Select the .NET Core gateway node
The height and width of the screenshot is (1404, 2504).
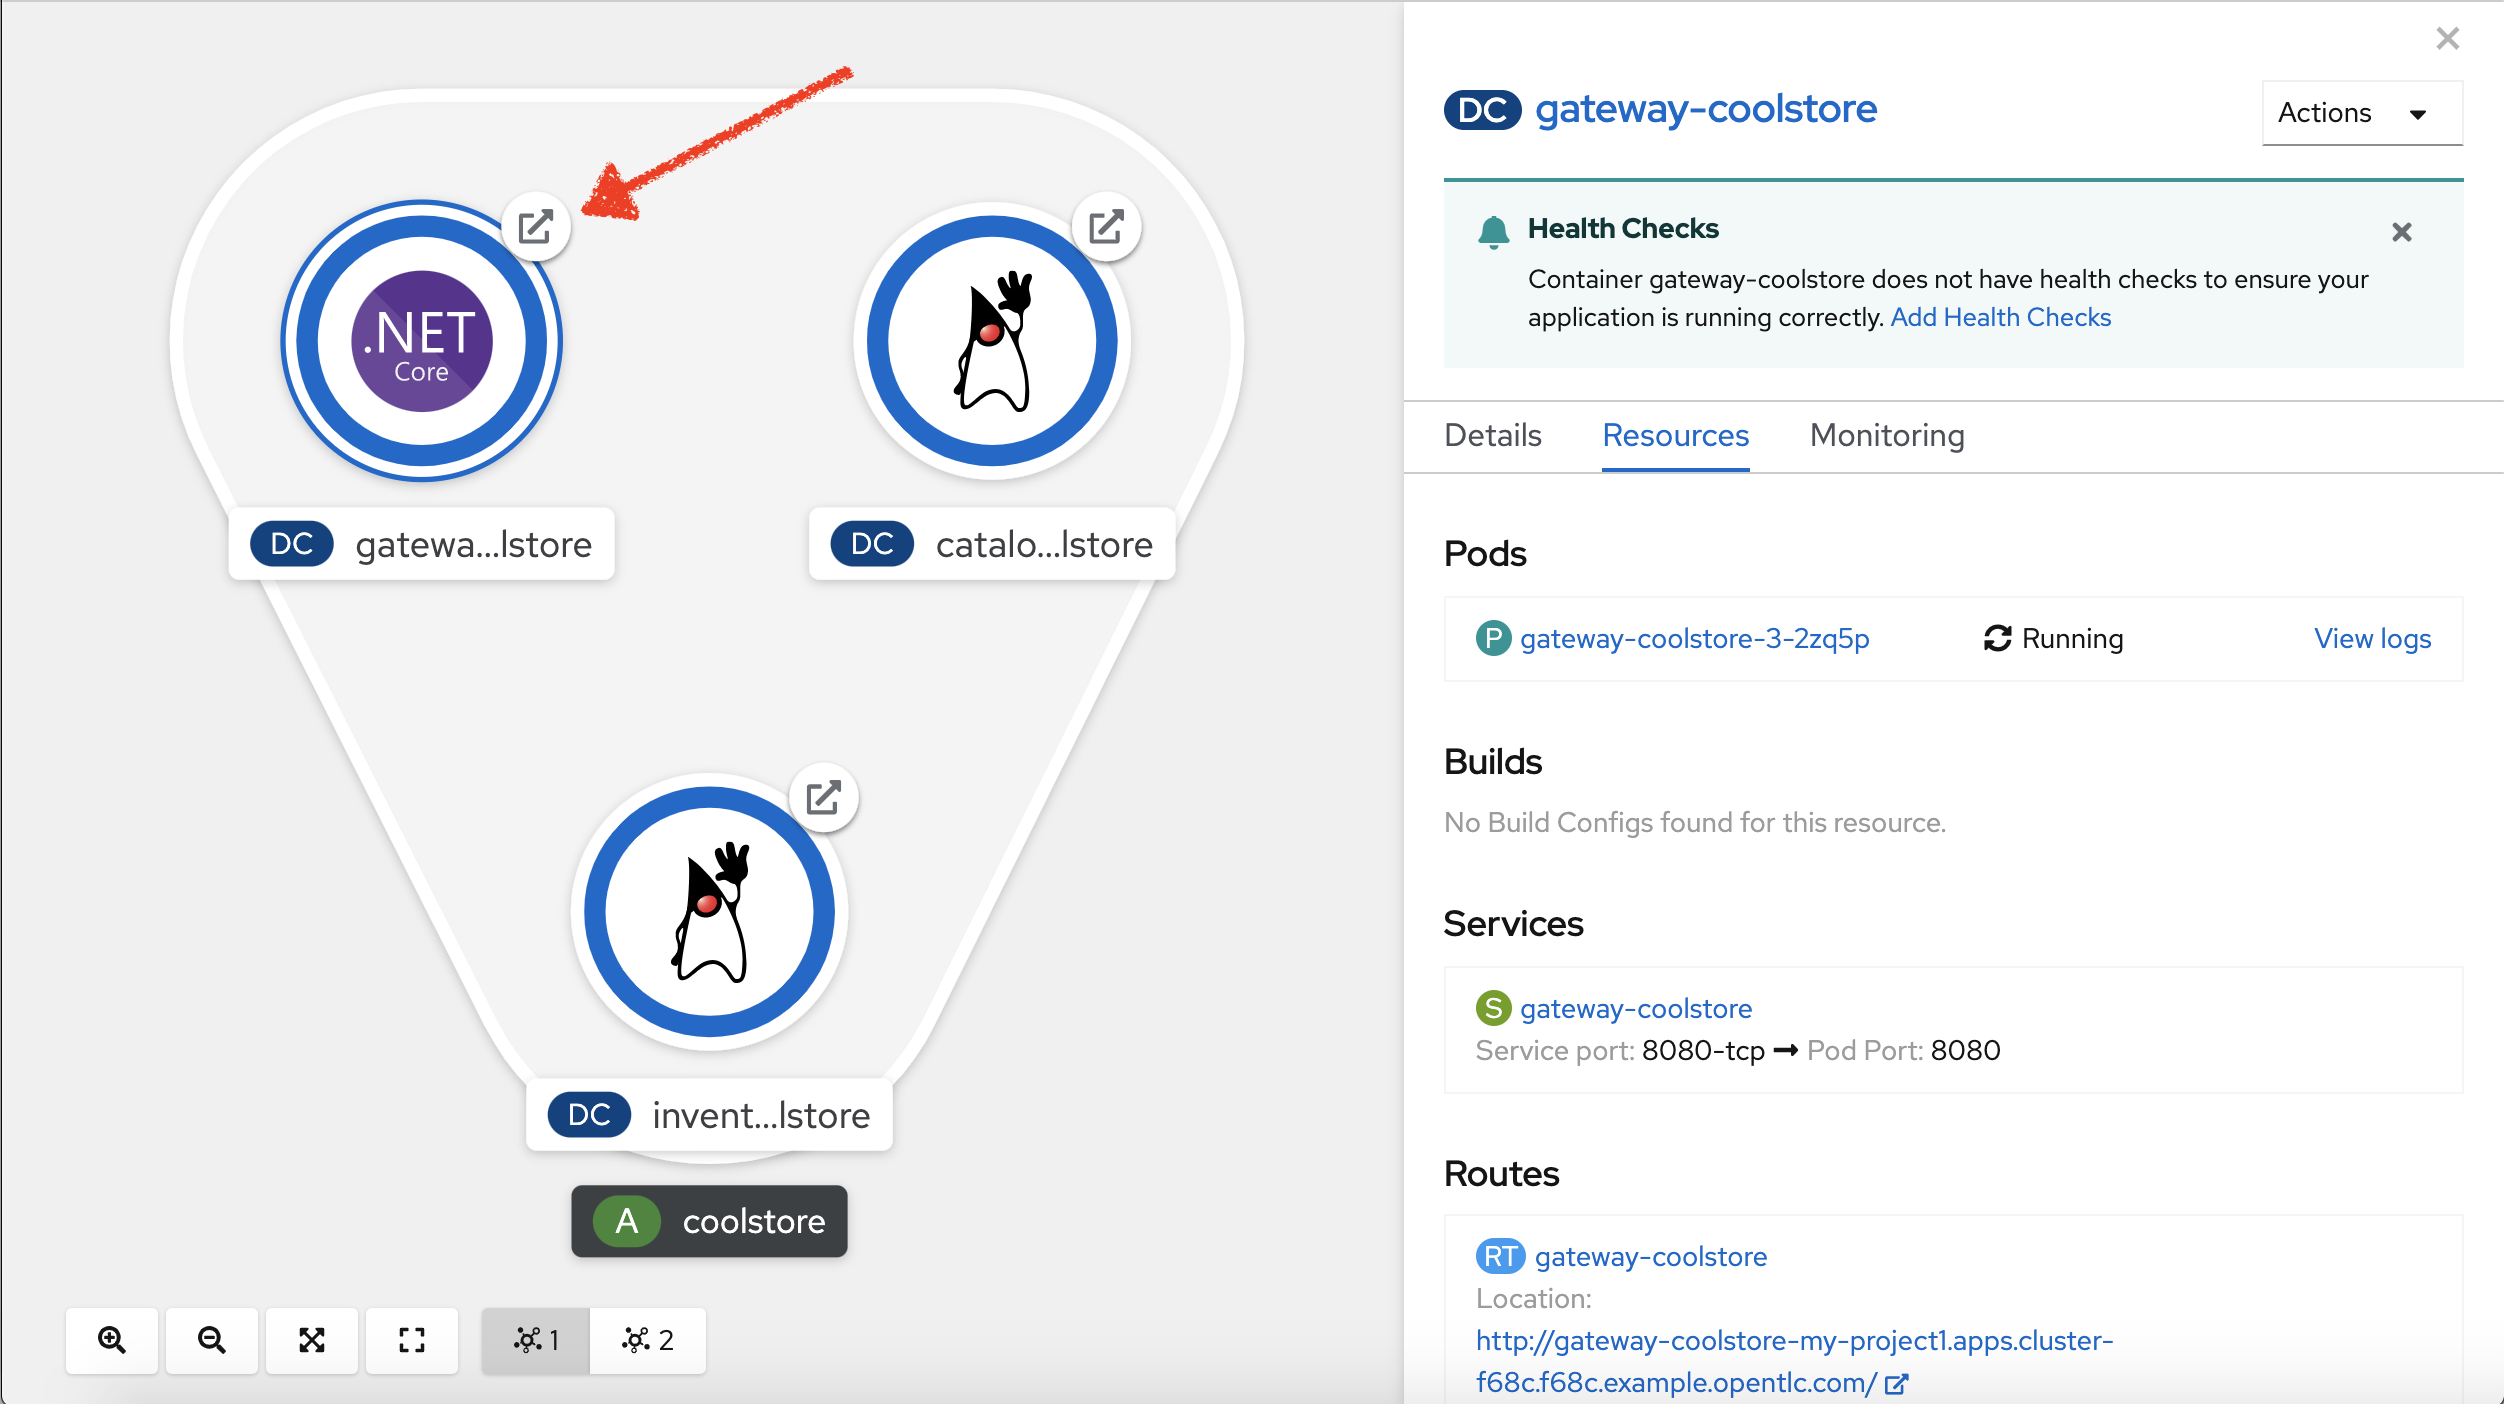pyautogui.click(x=422, y=341)
